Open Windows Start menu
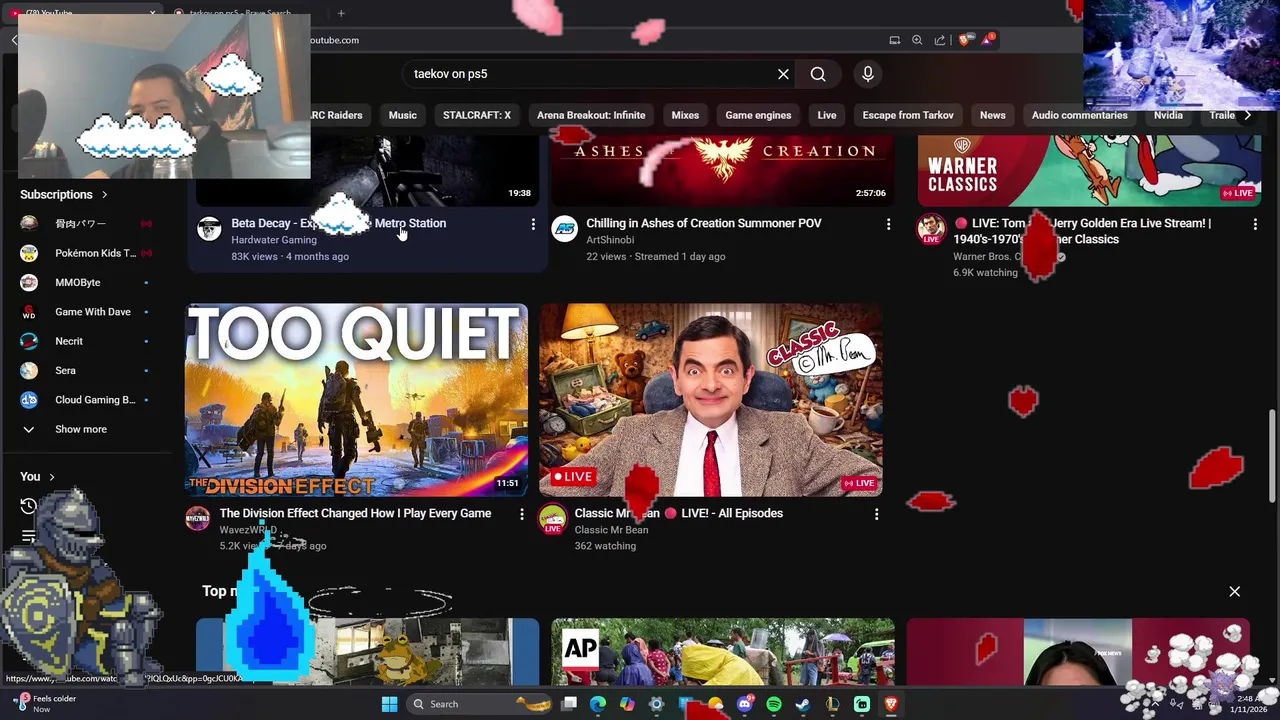Image resolution: width=1280 pixels, height=720 pixels. 389,704
